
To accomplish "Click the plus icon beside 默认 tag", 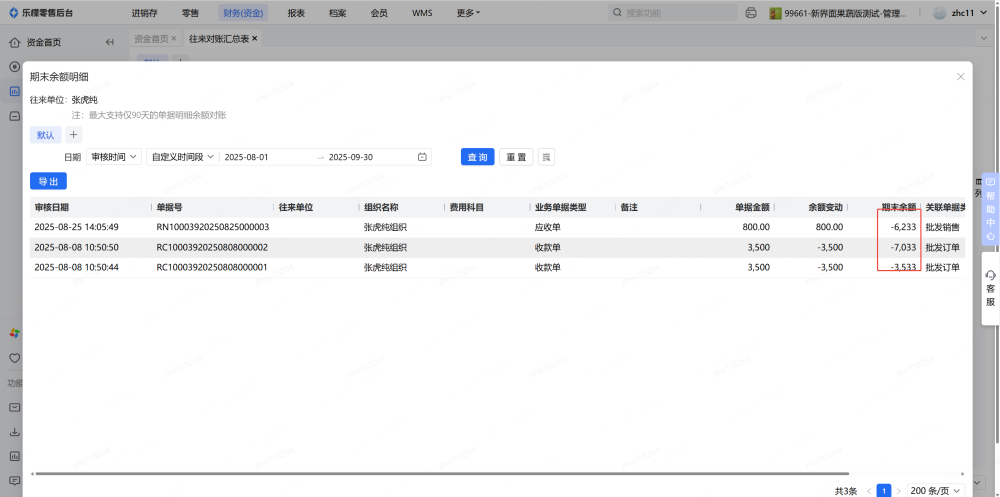I will click(74, 135).
